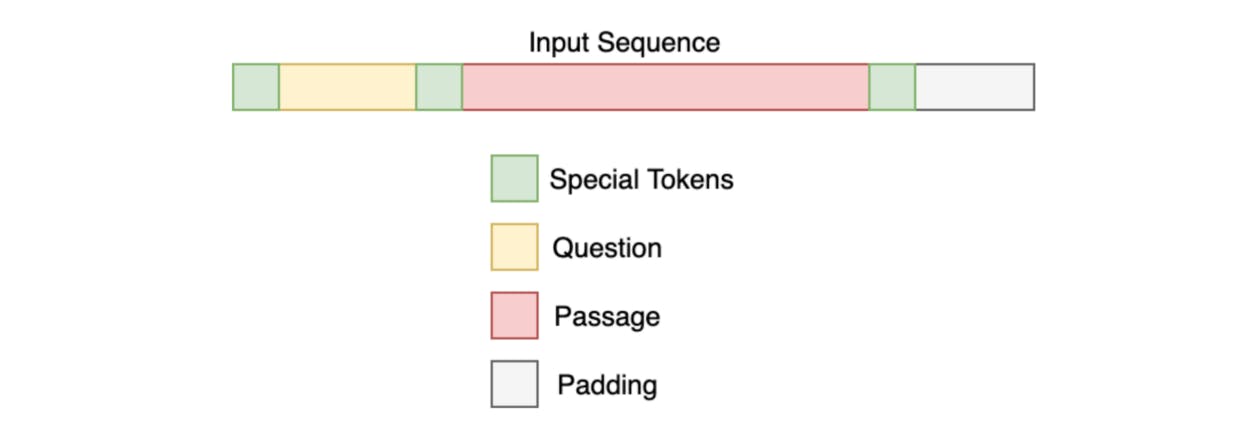Click the middle of the red passage bar
Viewport: 1260px width, 425px height.
[x=665, y=87]
